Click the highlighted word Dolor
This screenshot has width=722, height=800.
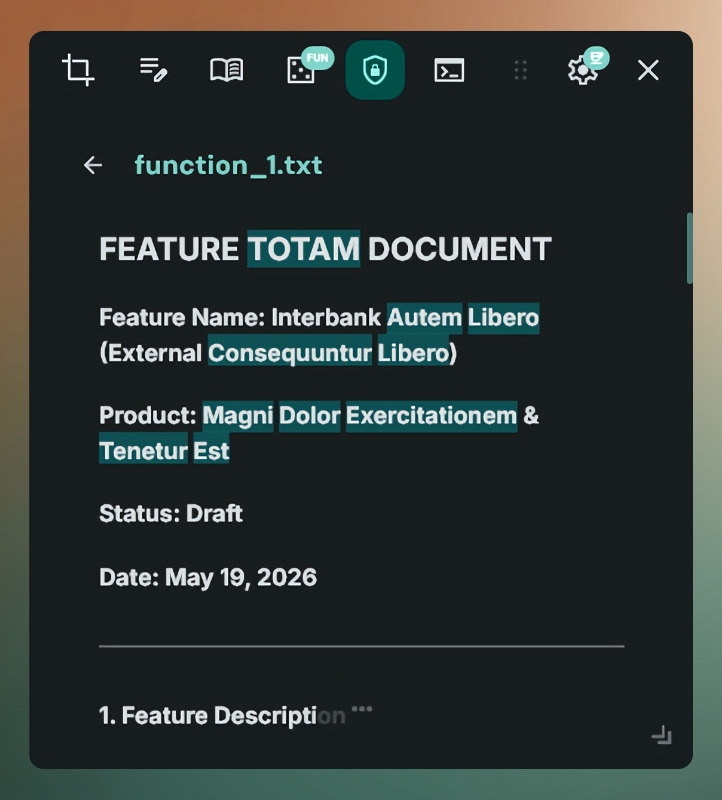[310, 416]
